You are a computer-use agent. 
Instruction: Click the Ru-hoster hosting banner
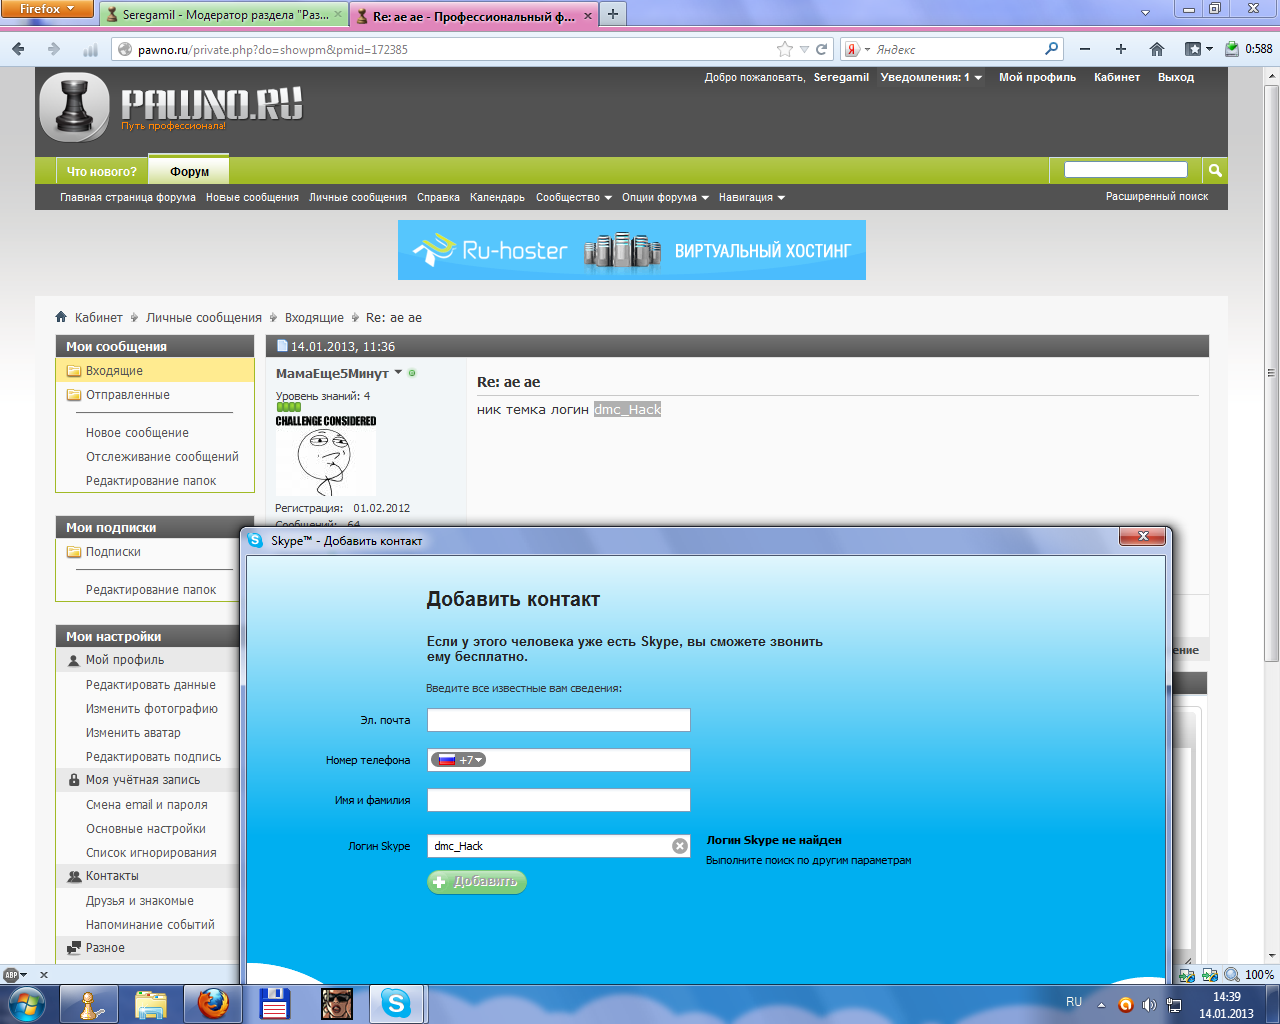[x=632, y=250]
